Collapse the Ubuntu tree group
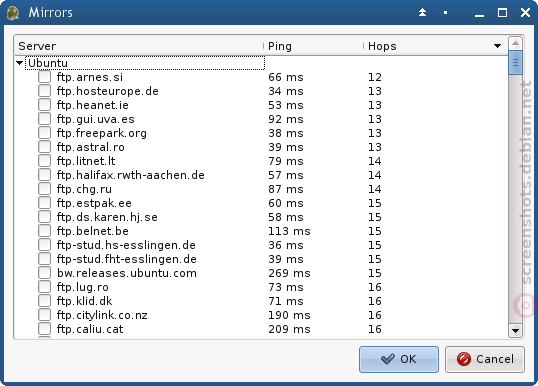This screenshot has height=386, width=538. [x=20, y=63]
